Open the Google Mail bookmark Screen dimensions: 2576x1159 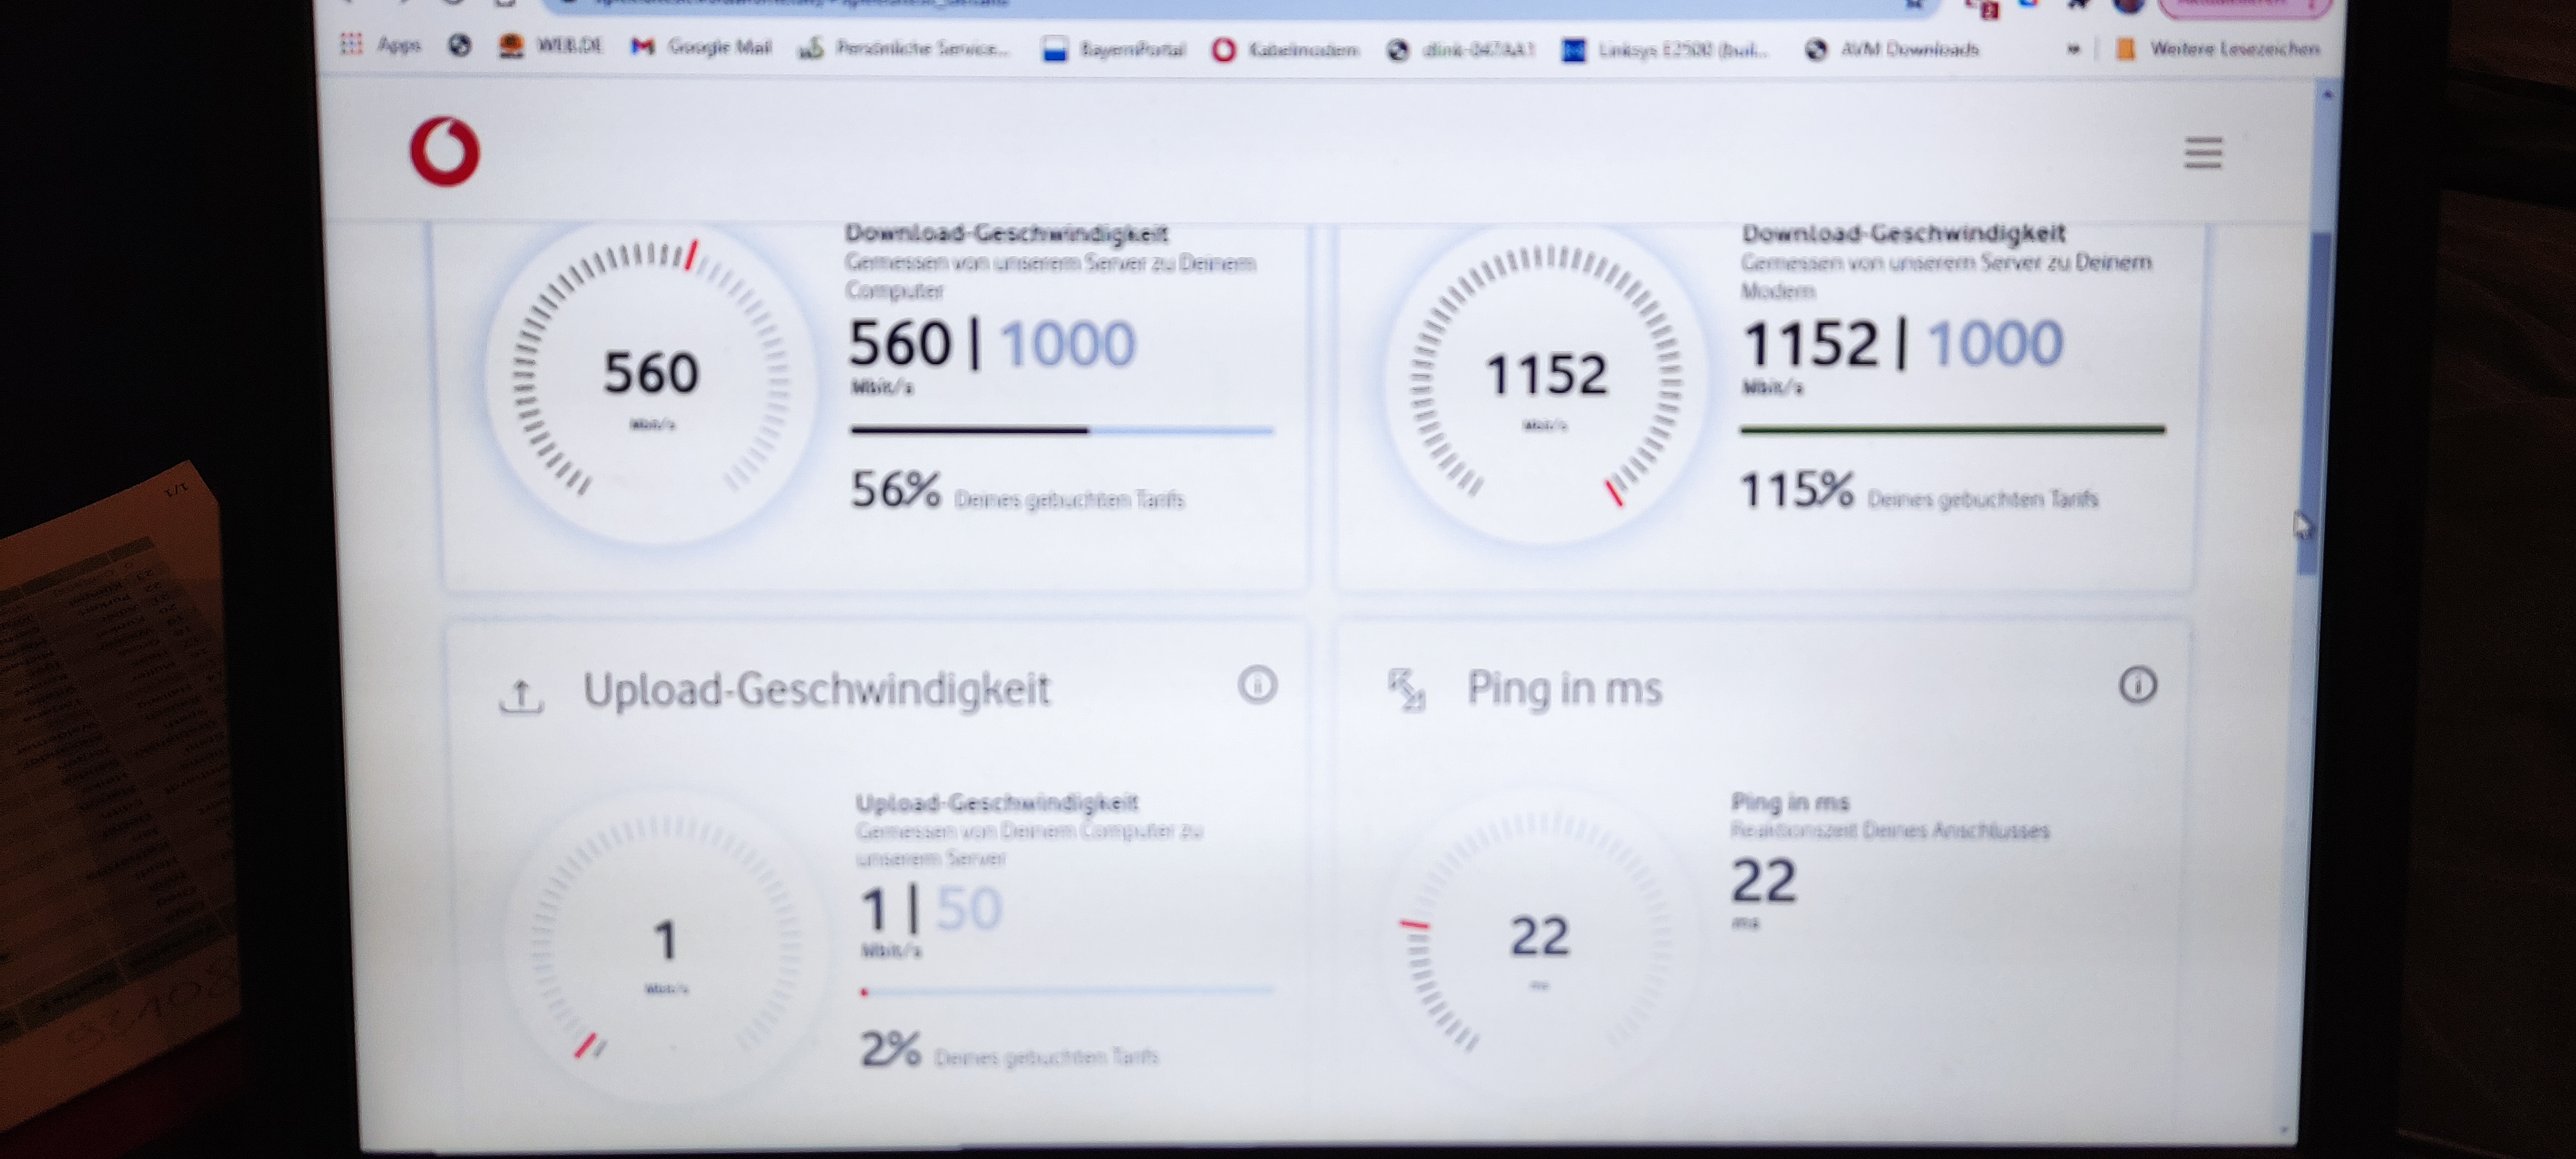click(x=702, y=47)
